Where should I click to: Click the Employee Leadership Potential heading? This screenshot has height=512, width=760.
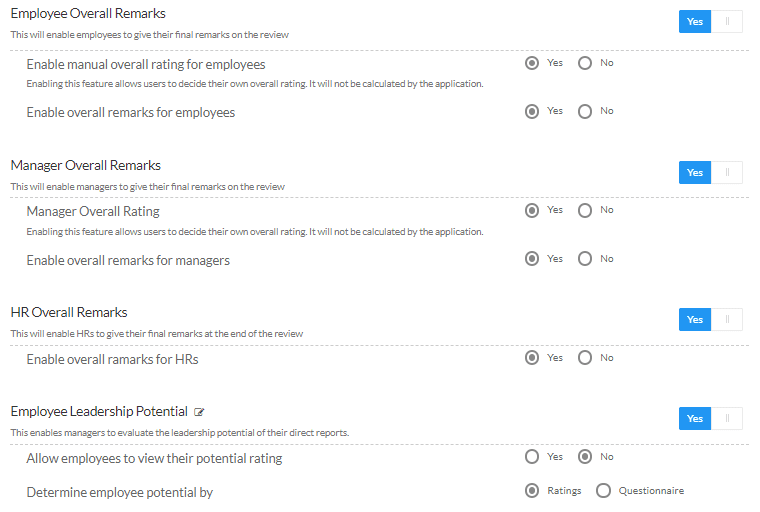(x=99, y=412)
